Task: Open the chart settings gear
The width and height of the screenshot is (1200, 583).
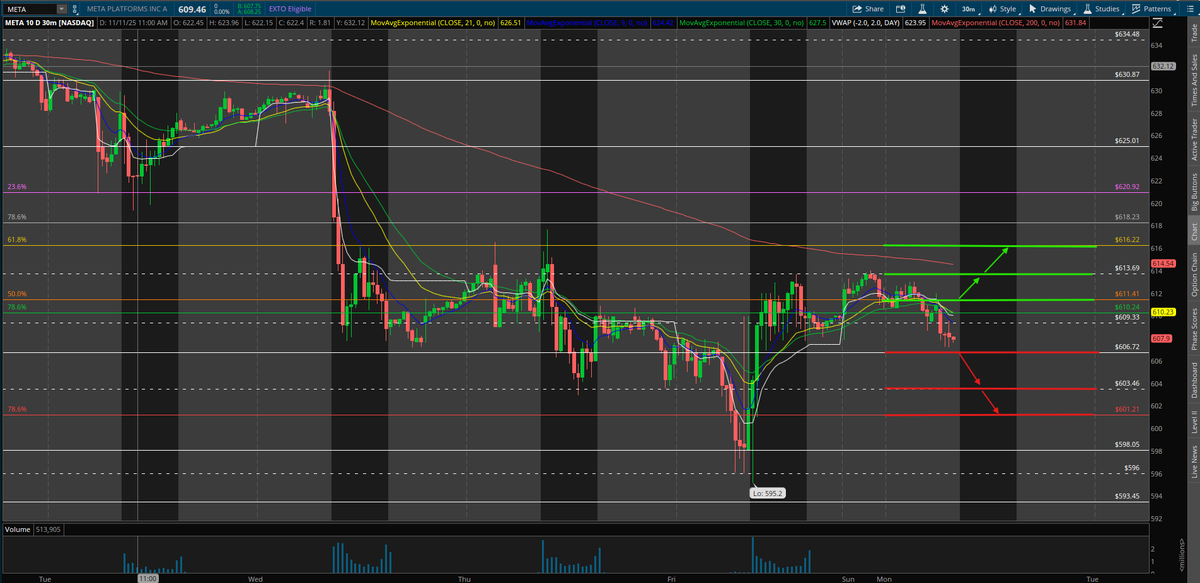Action: (x=944, y=8)
